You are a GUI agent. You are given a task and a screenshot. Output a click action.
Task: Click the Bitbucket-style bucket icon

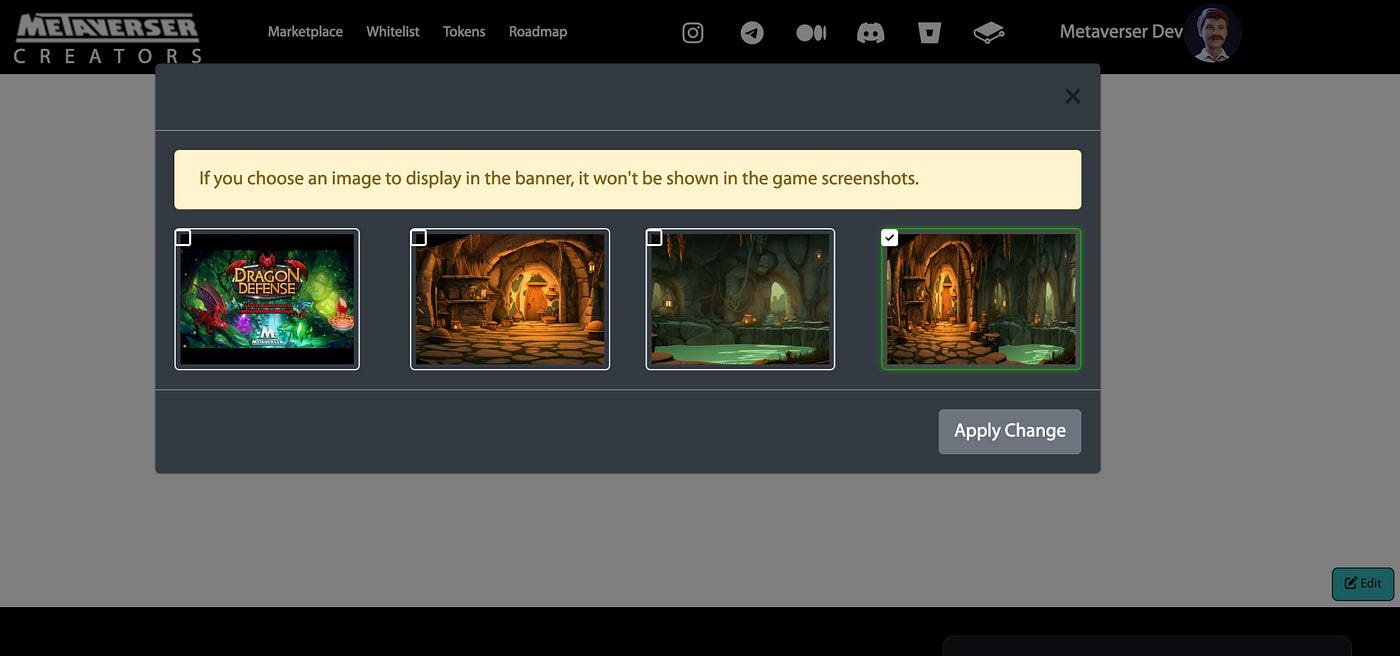tap(930, 33)
